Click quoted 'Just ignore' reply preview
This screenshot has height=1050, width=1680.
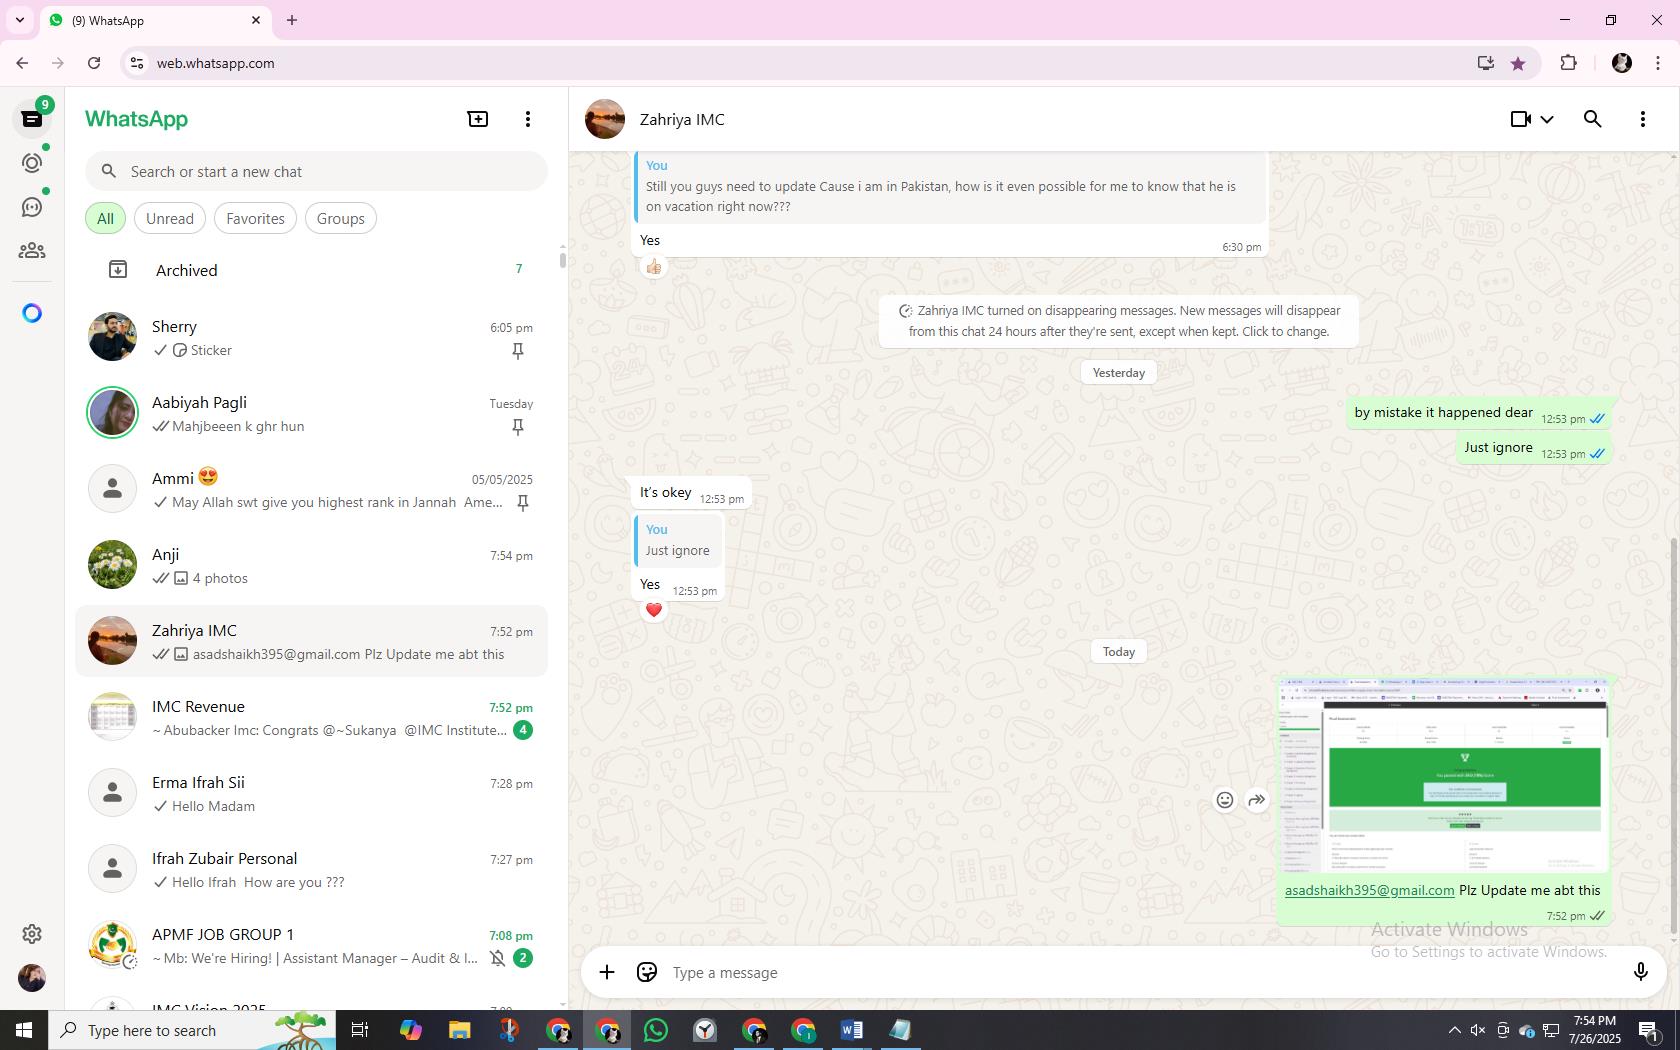(x=678, y=540)
